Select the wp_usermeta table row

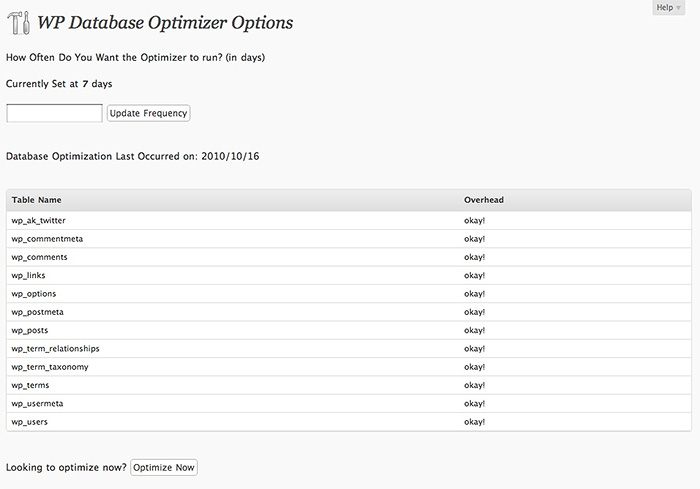coord(349,404)
